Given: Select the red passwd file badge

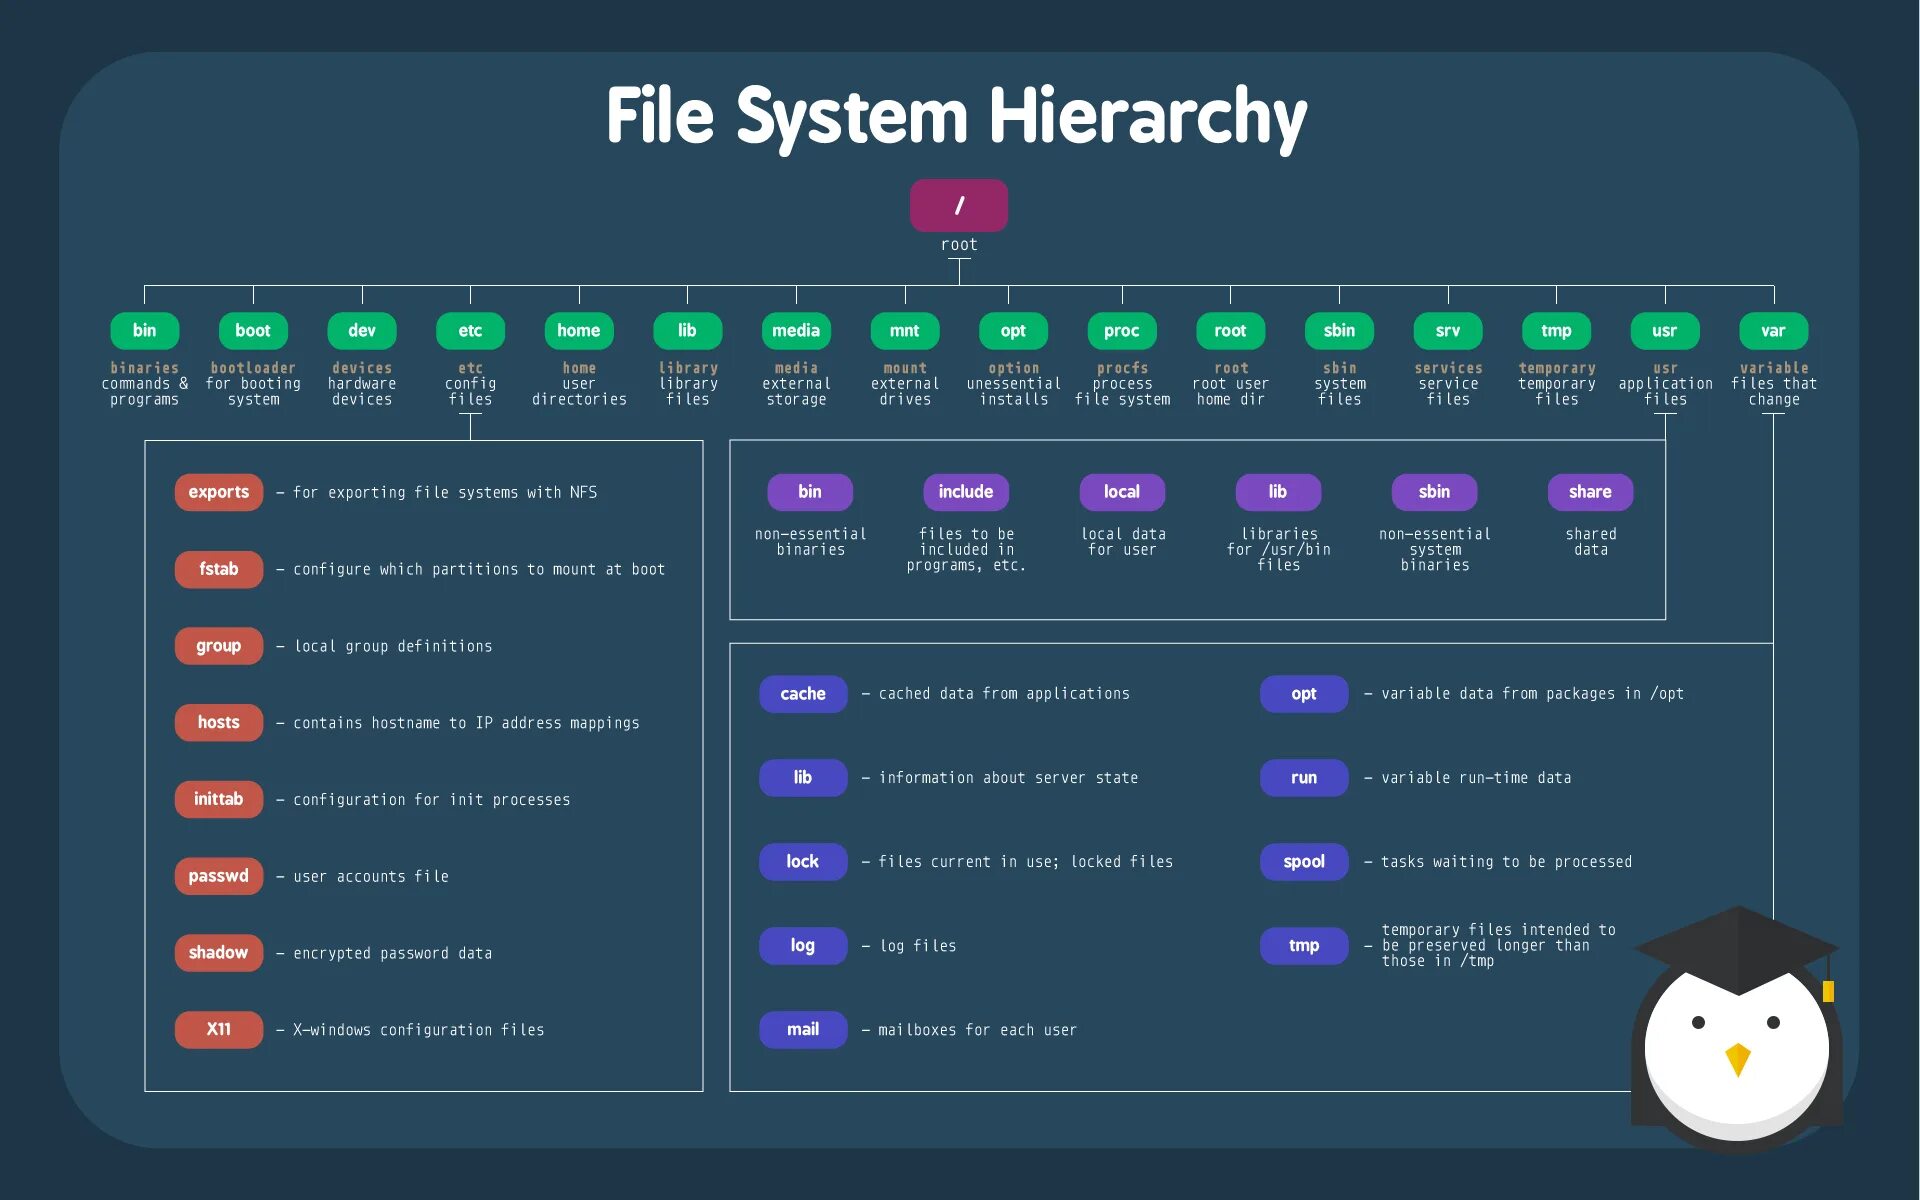Looking at the screenshot, I should point(218,876).
